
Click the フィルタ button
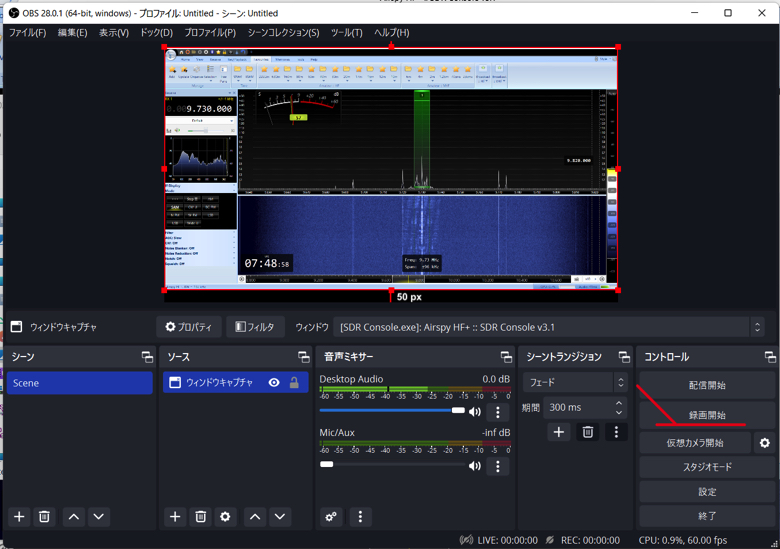point(255,327)
